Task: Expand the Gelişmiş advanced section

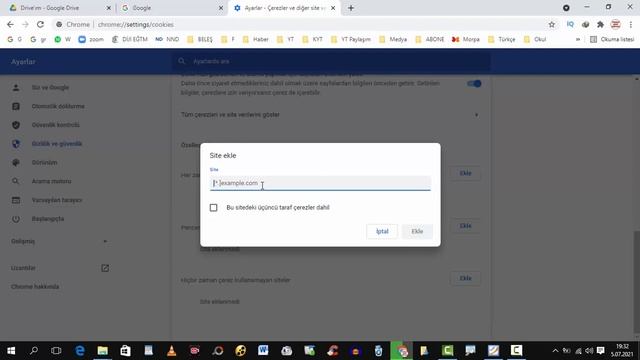Action: pos(59,241)
